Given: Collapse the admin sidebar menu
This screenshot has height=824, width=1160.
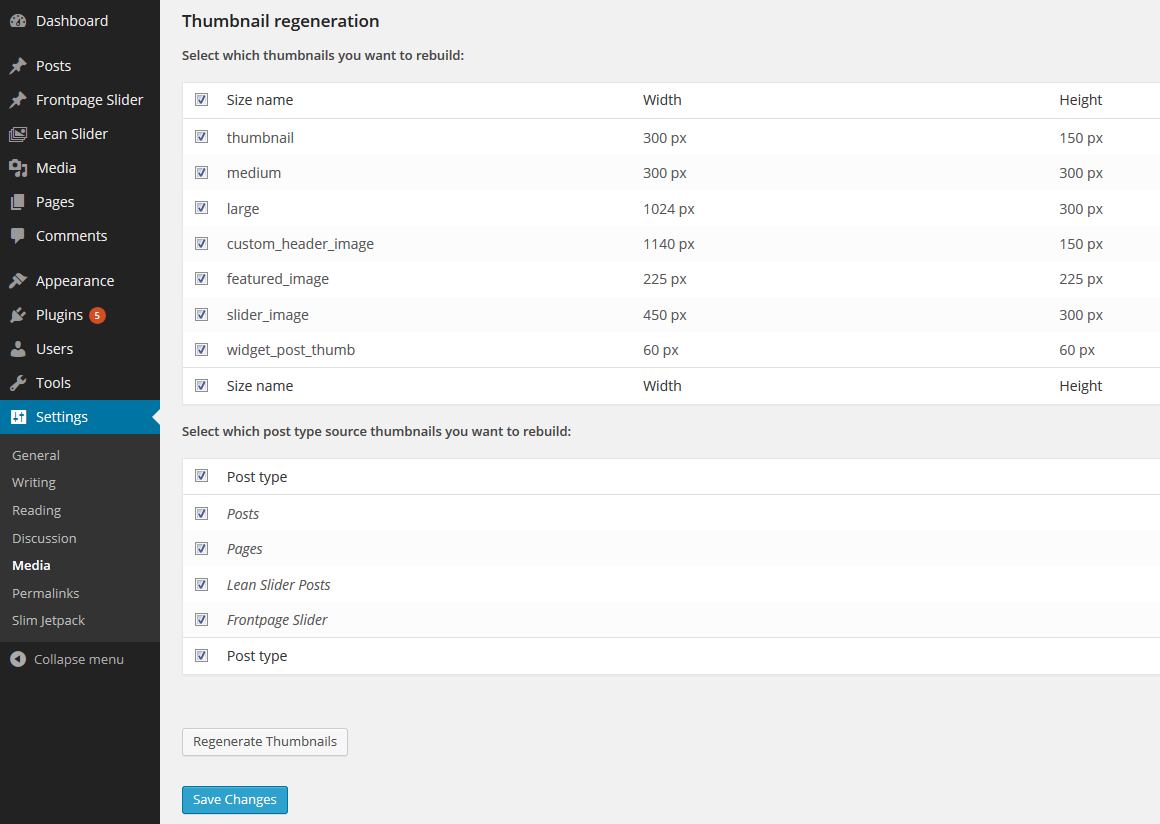Looking at the screenshot, I should pyautogui.click(x=65, y=659).
